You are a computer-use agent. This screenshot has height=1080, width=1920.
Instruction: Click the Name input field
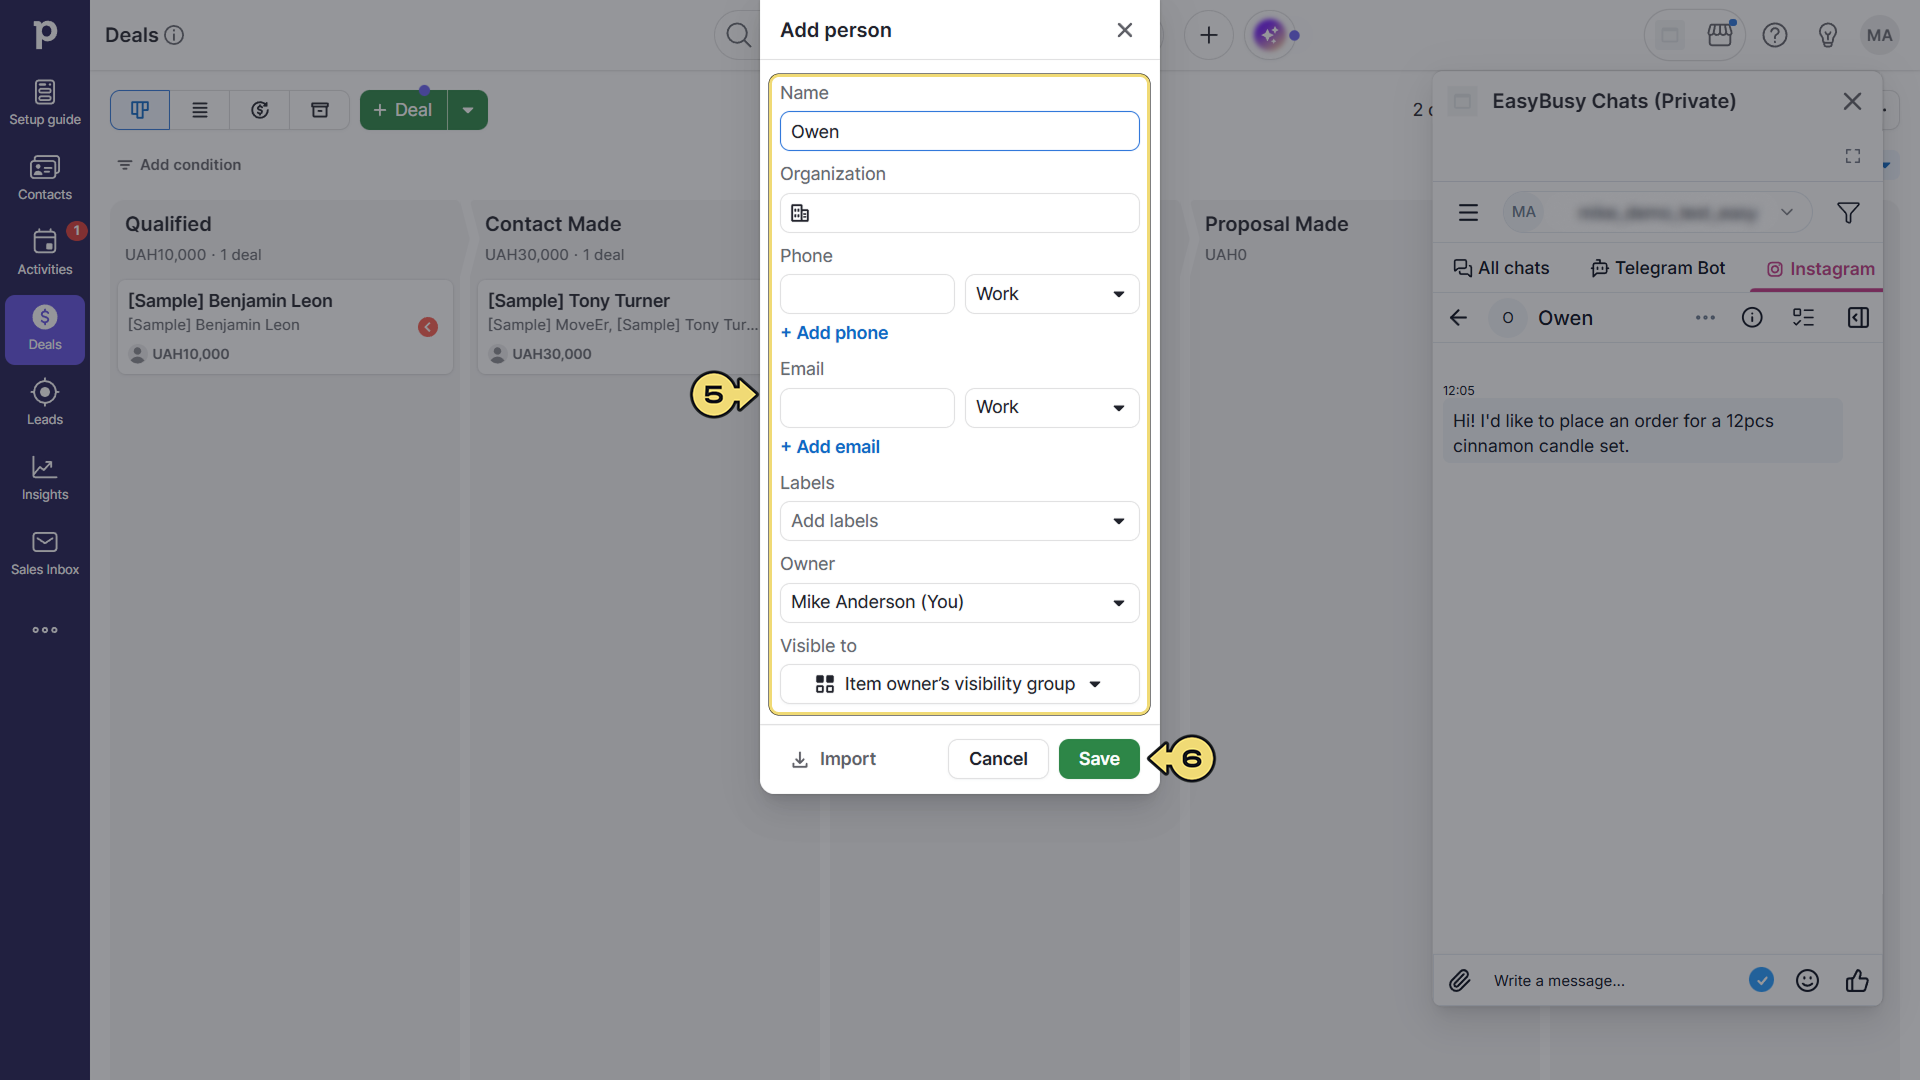(x=959, y=131)
